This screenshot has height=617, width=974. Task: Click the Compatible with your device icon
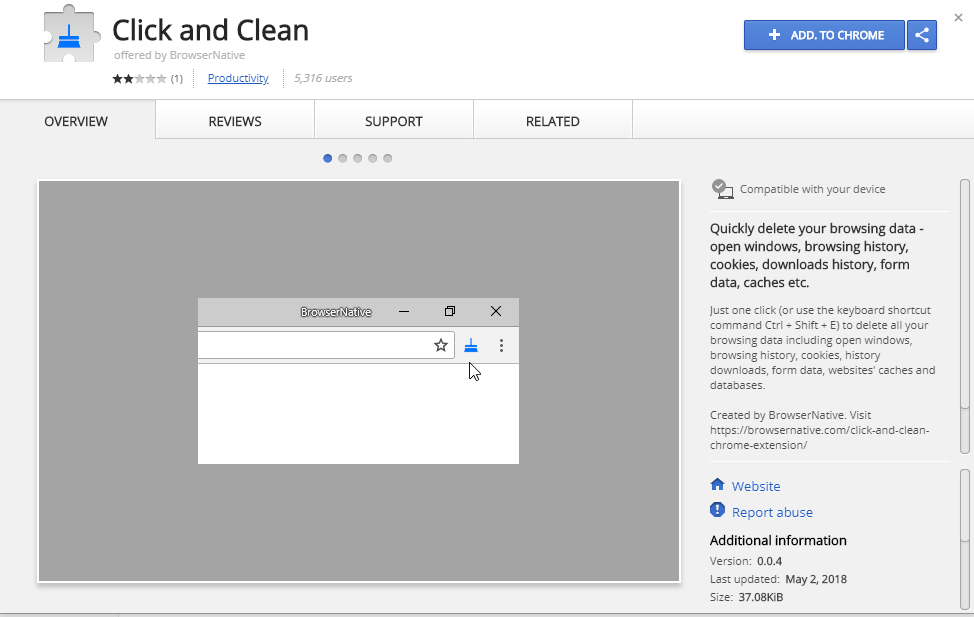(721, 188)
